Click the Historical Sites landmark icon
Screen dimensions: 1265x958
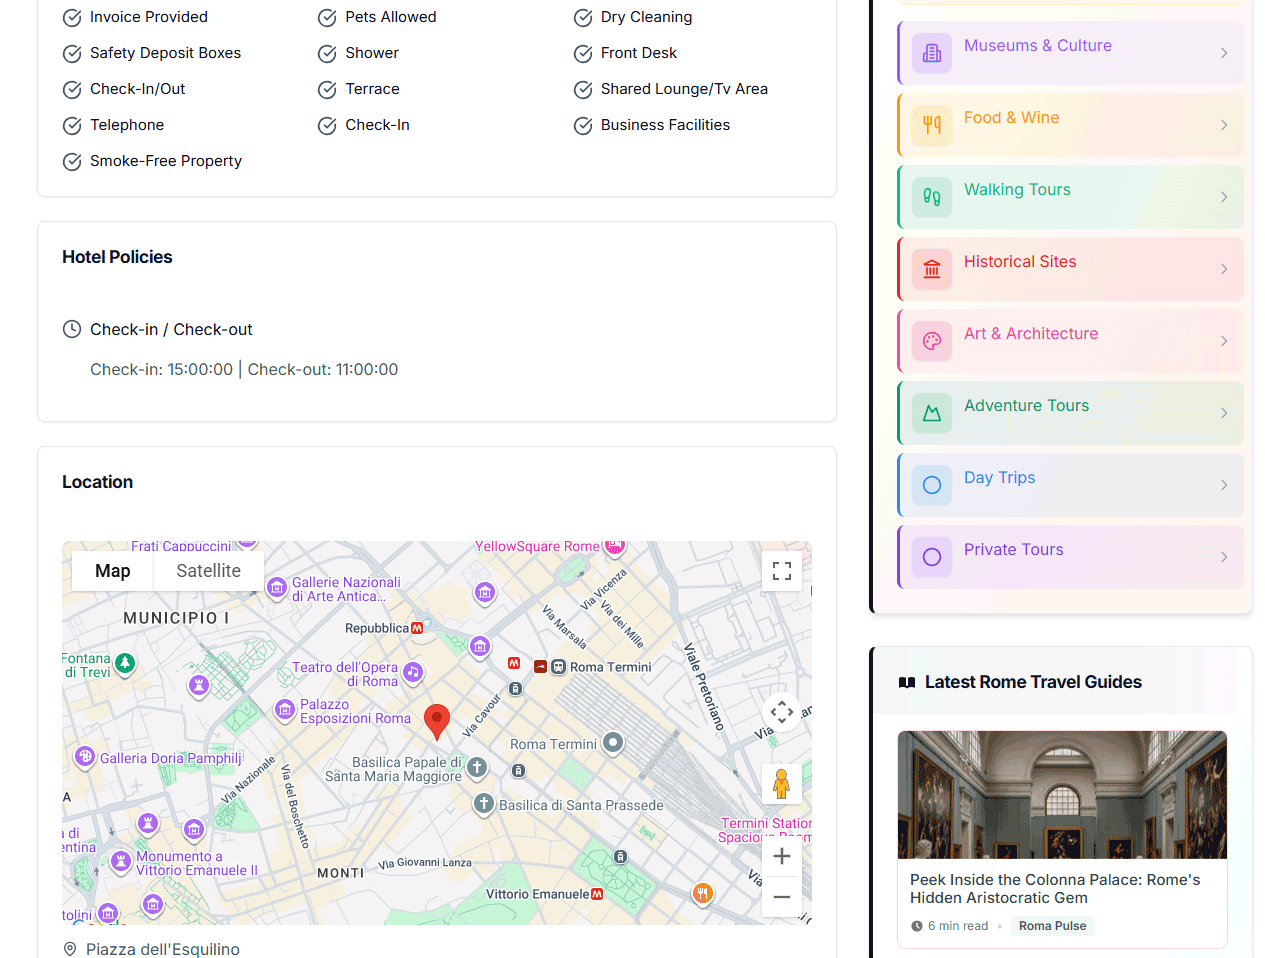pos(932,269)
